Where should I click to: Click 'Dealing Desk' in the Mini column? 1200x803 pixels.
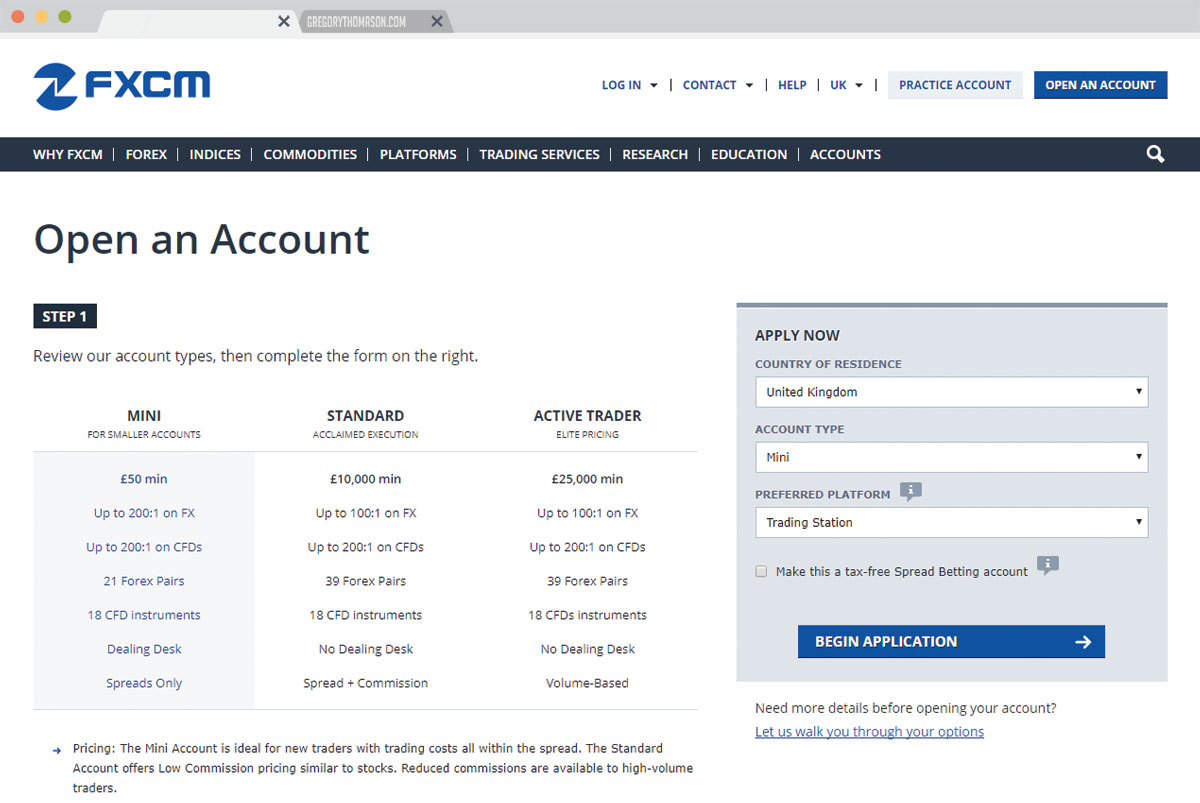pyautogui.click(x=144, y=649)
